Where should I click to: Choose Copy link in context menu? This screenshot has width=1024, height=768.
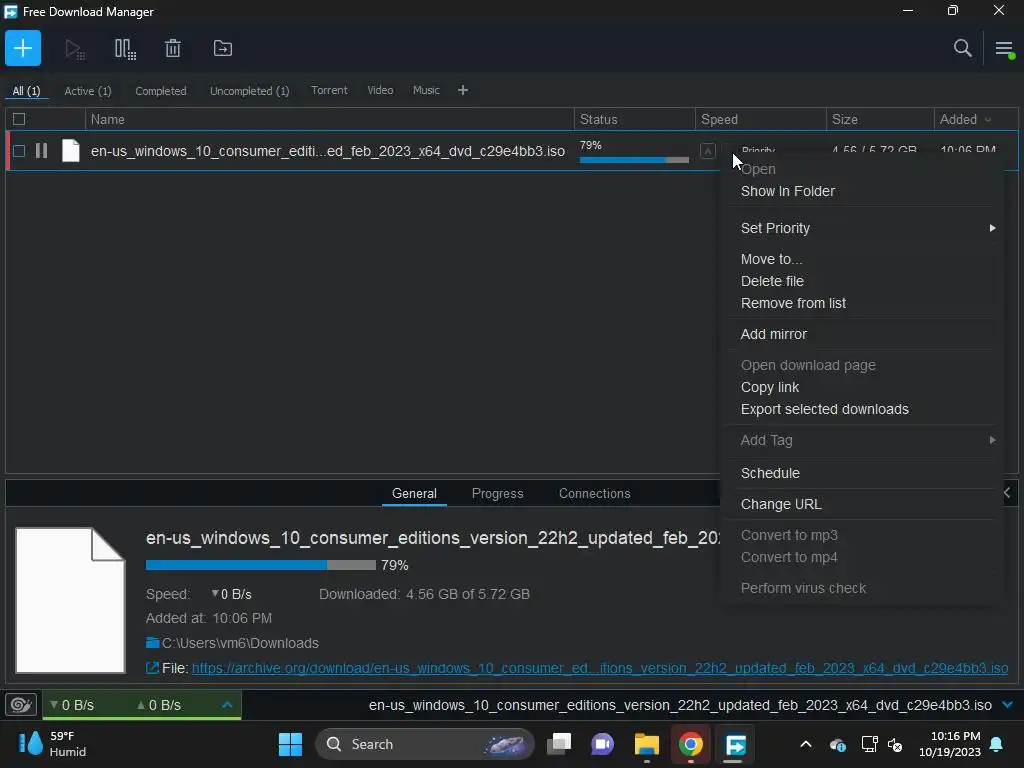[769, 387]
